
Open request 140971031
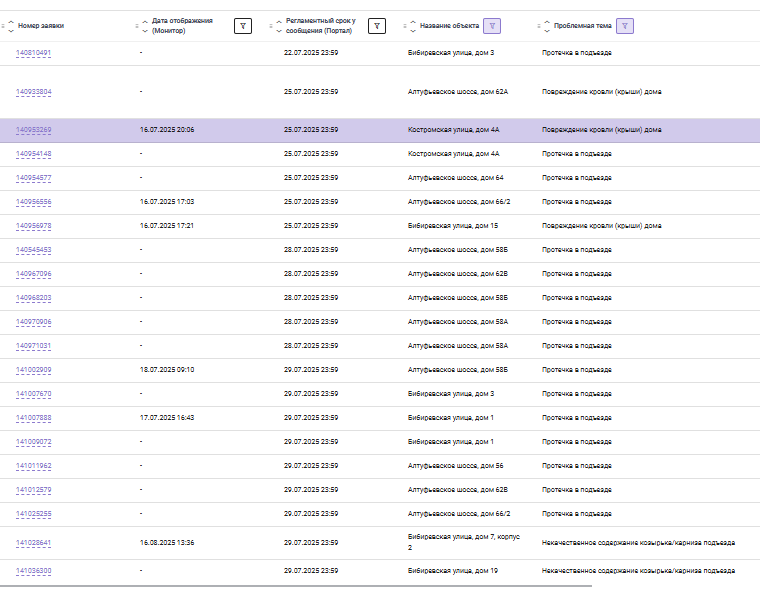coord(33,346)
